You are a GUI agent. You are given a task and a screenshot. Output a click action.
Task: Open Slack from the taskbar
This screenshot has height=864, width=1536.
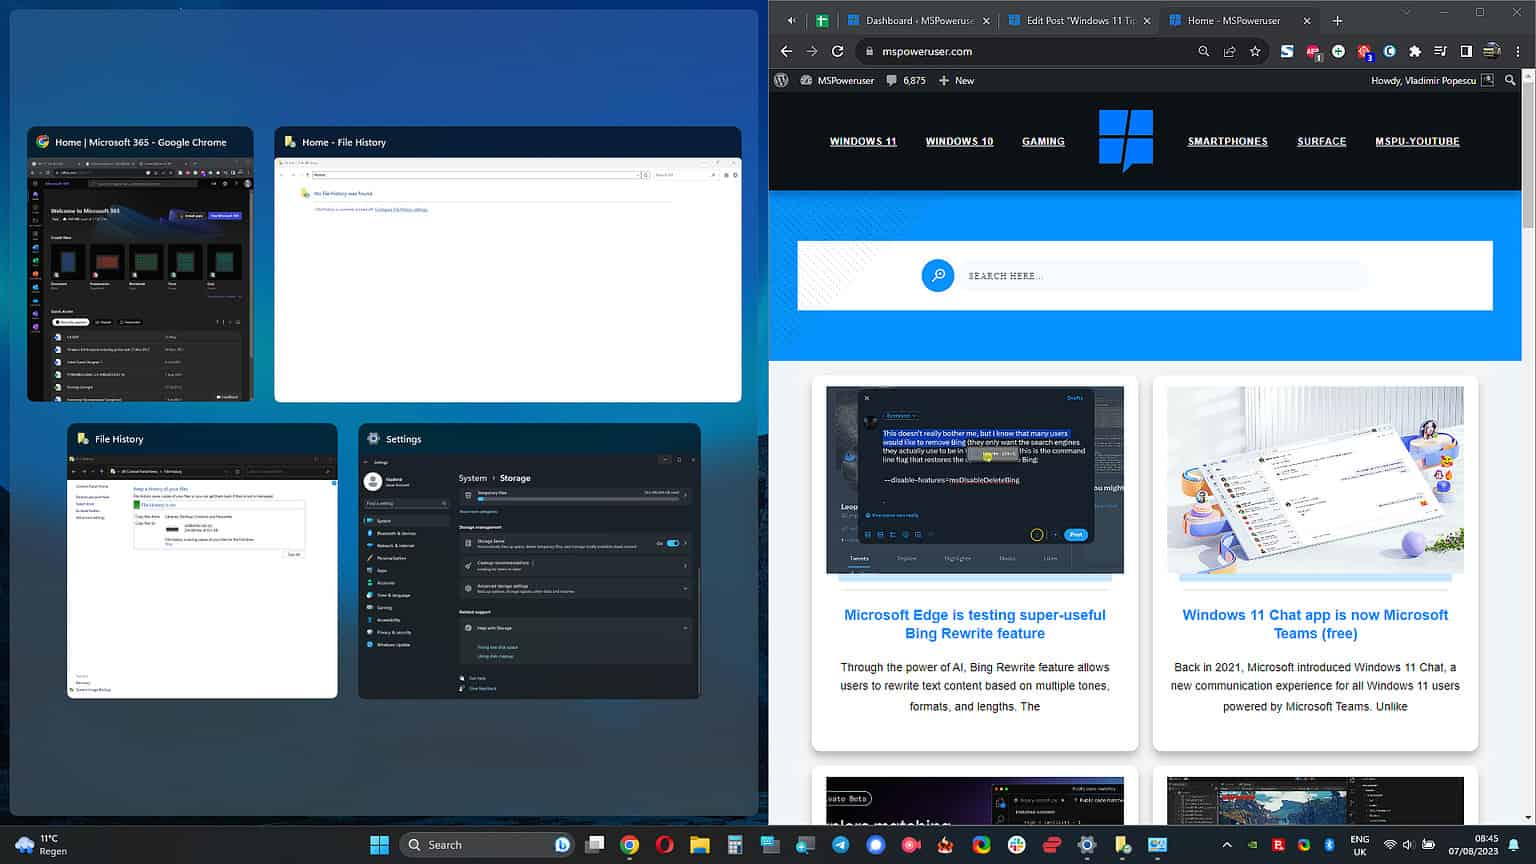[1015, 845]
